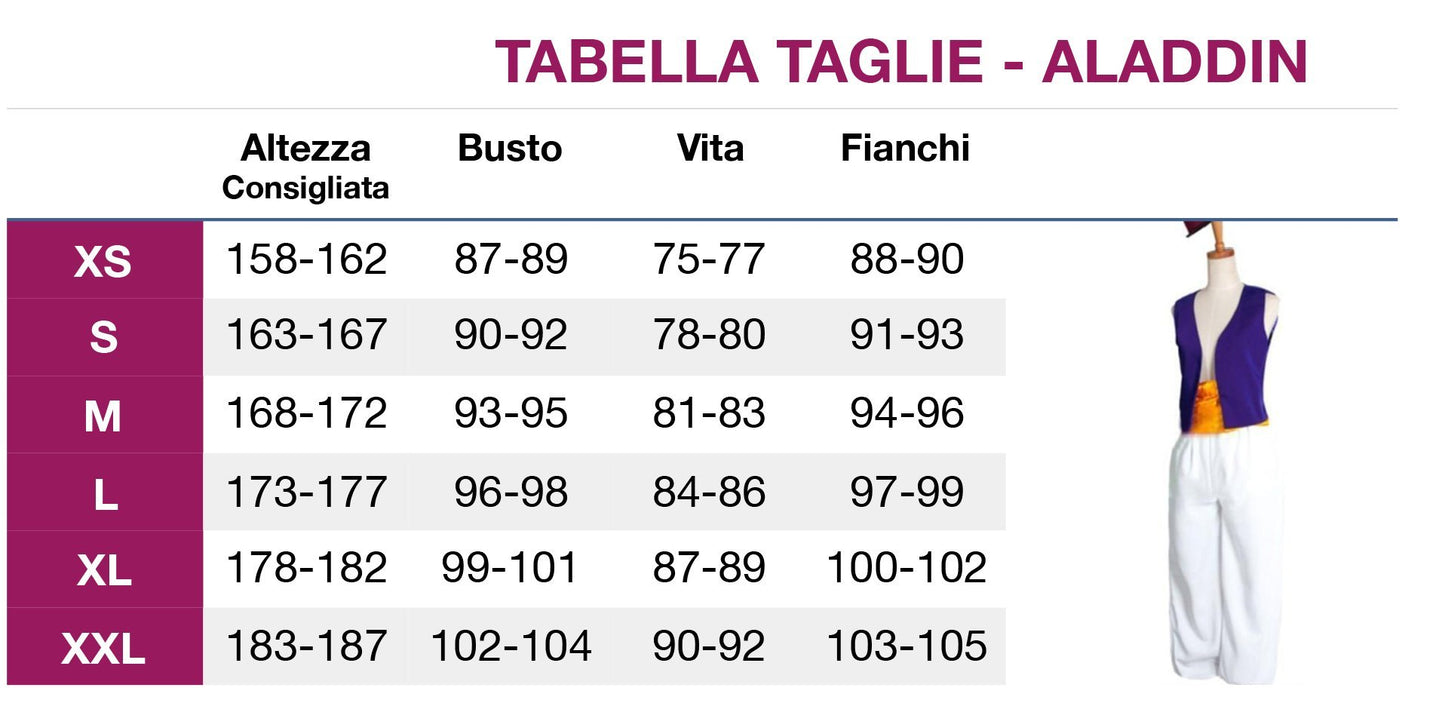1445x709 pixels.
Task: Click the 96-98 bust cell
Action: [510, 492]
